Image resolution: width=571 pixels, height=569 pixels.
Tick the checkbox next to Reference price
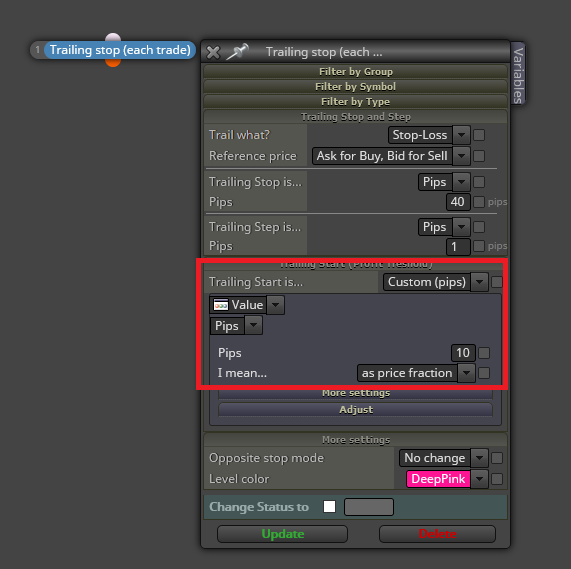click(479, 156)
